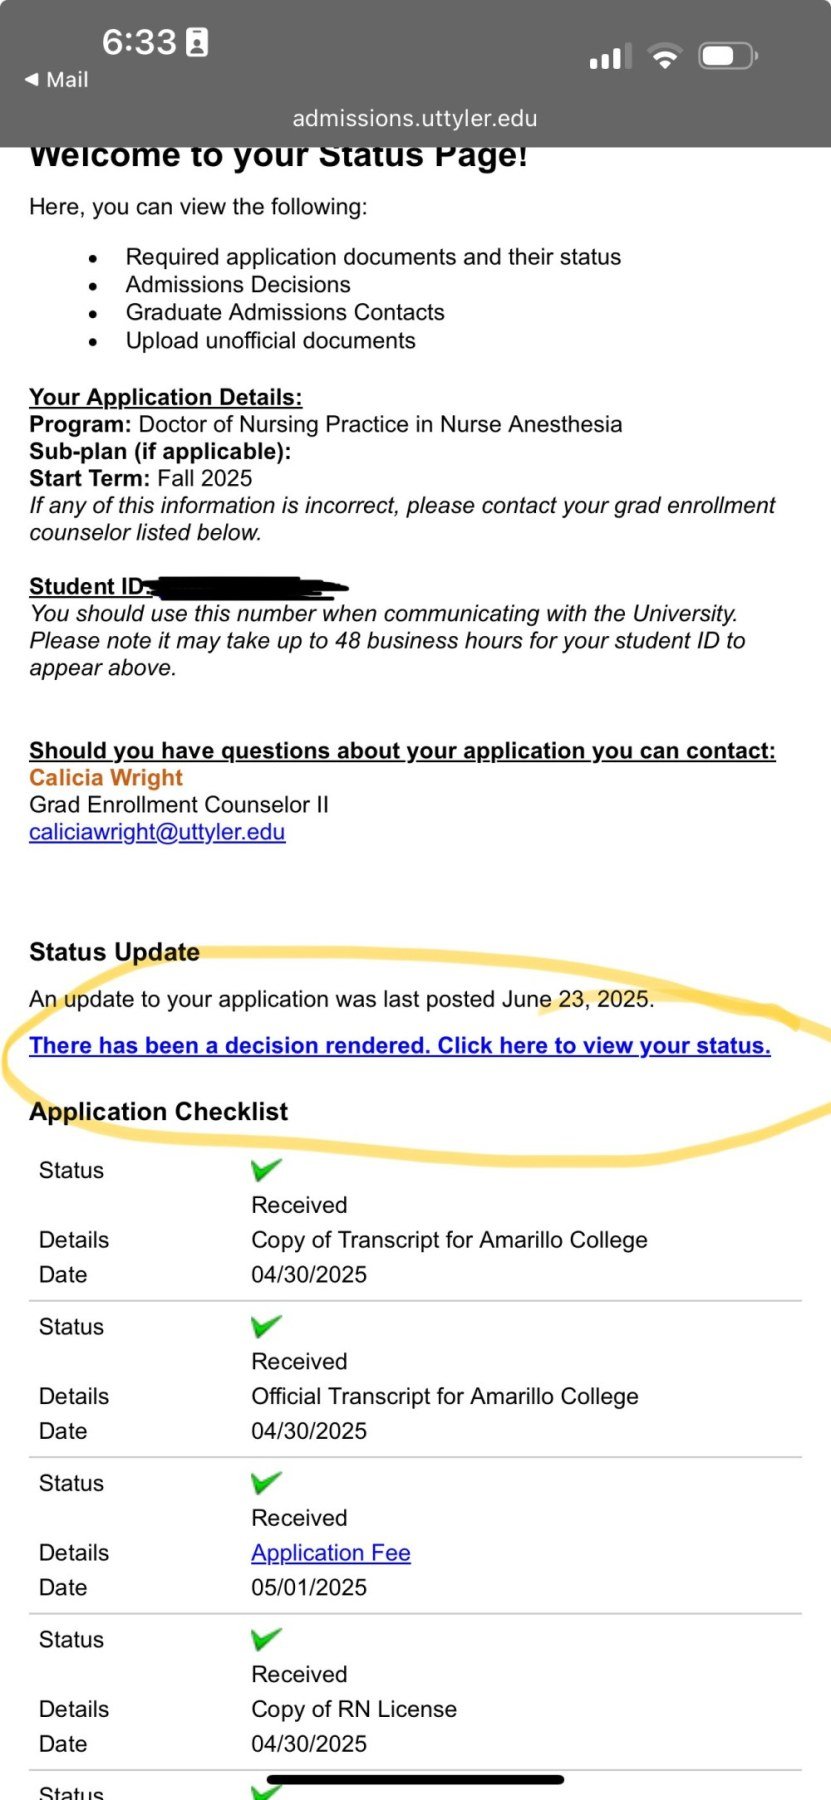This screenshot has width=831, height=1800.
Task: Click the green checkmark for RN License
Action: (266, 1638)
